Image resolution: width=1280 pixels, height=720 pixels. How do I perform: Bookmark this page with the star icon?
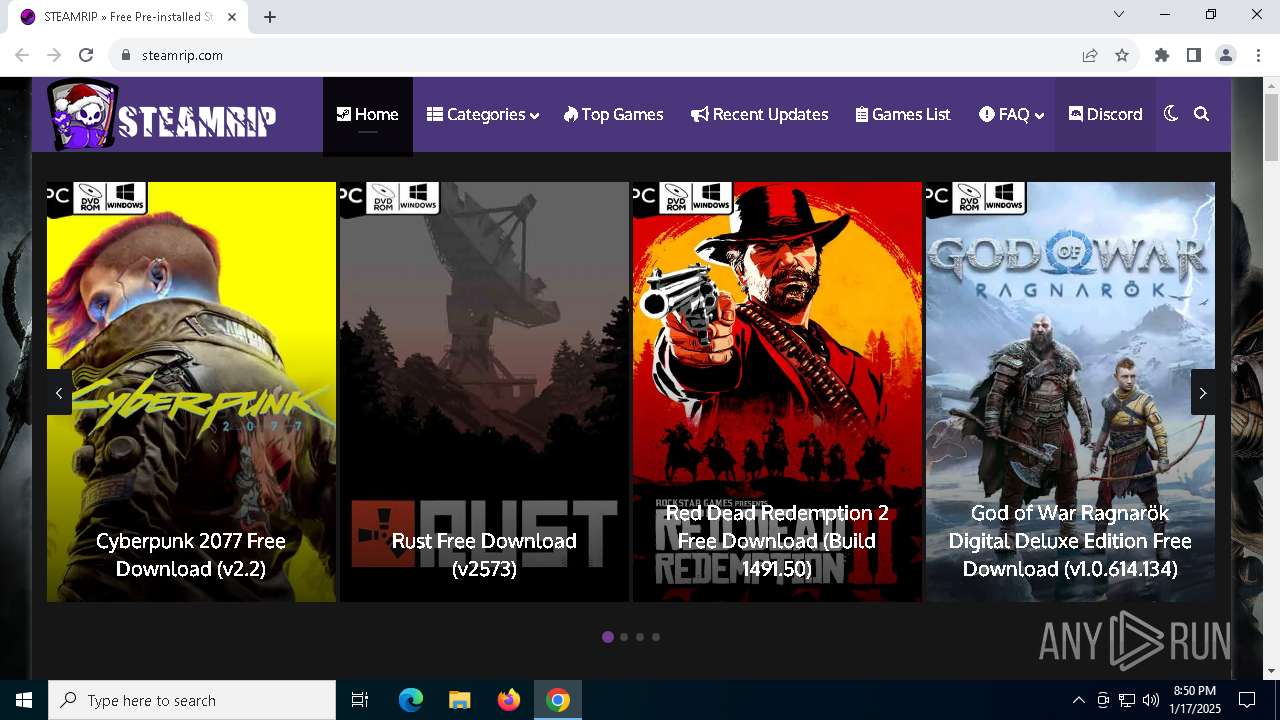[x=1122, y=55]
